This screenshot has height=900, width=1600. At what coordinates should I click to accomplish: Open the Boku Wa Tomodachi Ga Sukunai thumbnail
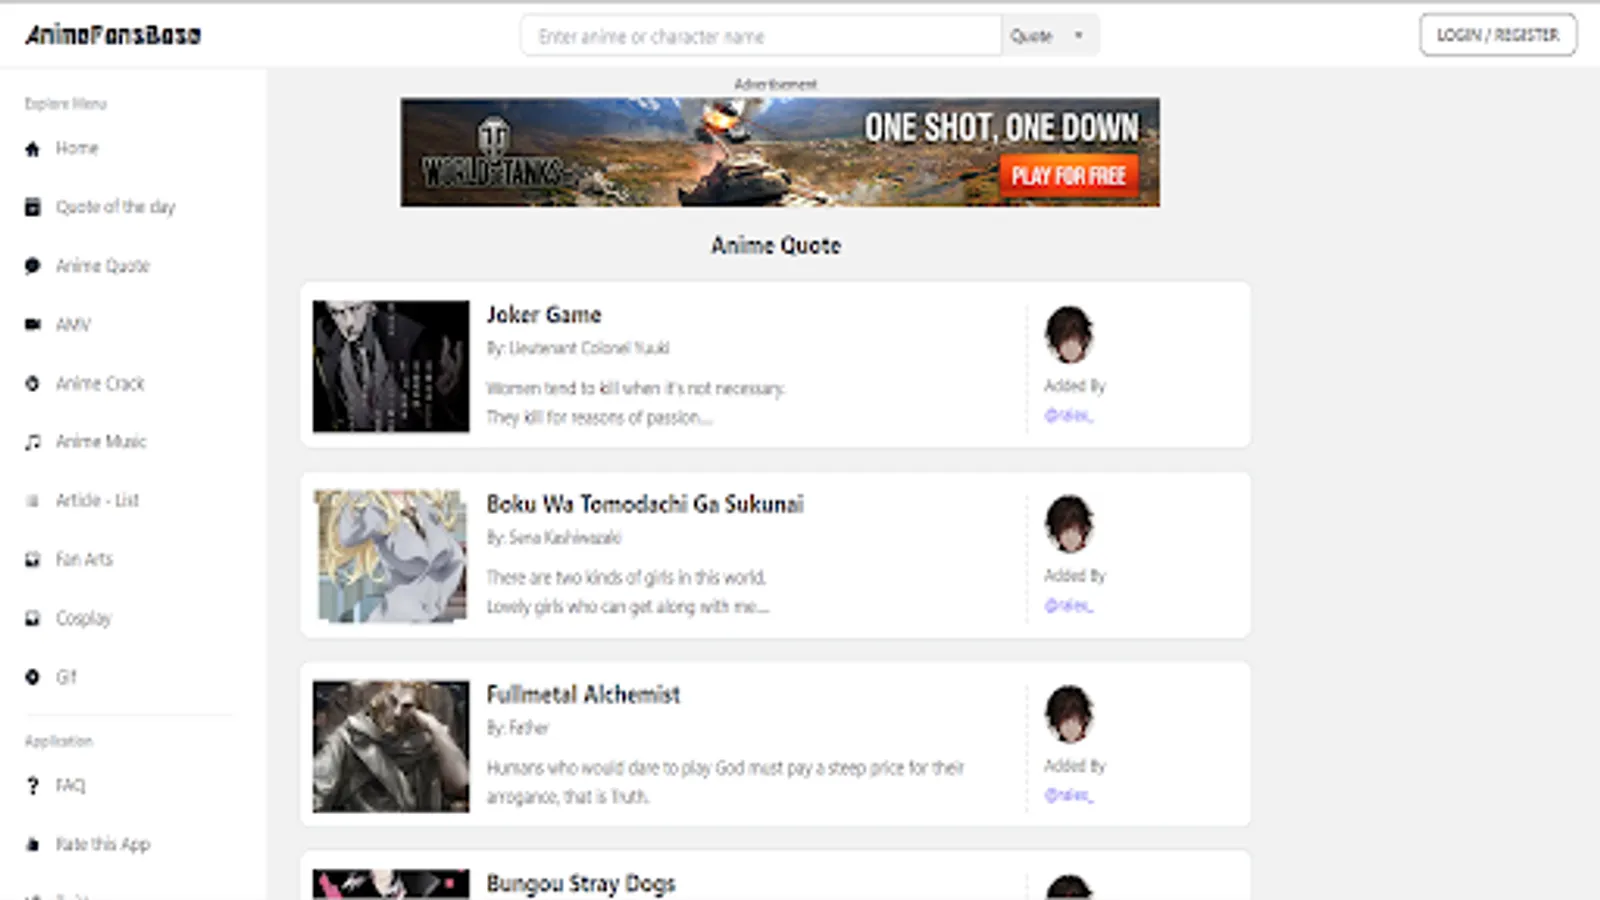(391, 556)
